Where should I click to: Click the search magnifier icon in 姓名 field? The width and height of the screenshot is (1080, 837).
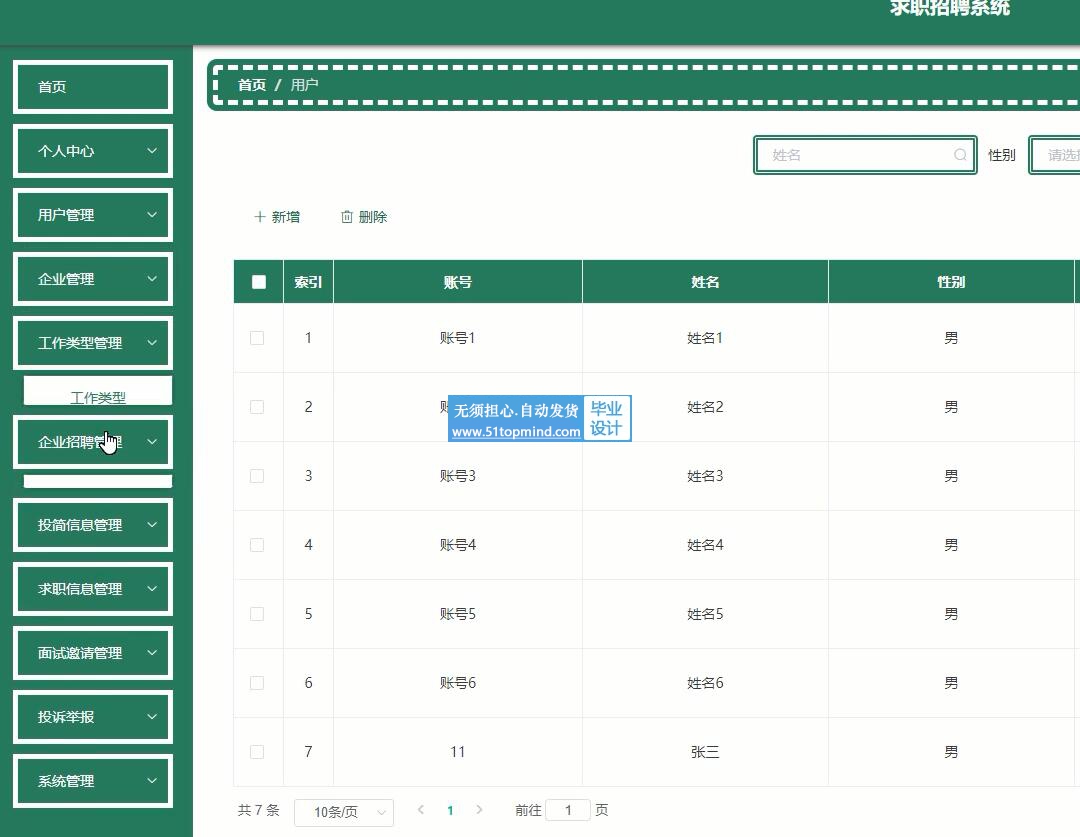point(960,155)
